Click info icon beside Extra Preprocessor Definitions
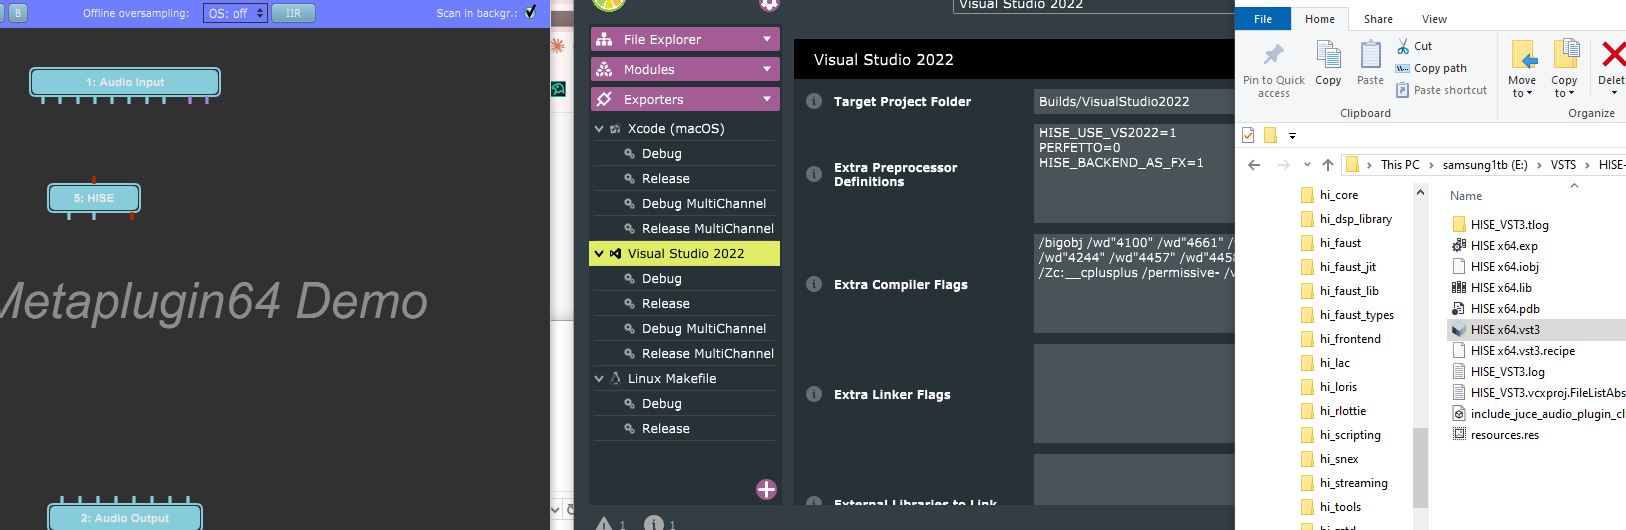The image size is (1626, 530). point(814,174)
